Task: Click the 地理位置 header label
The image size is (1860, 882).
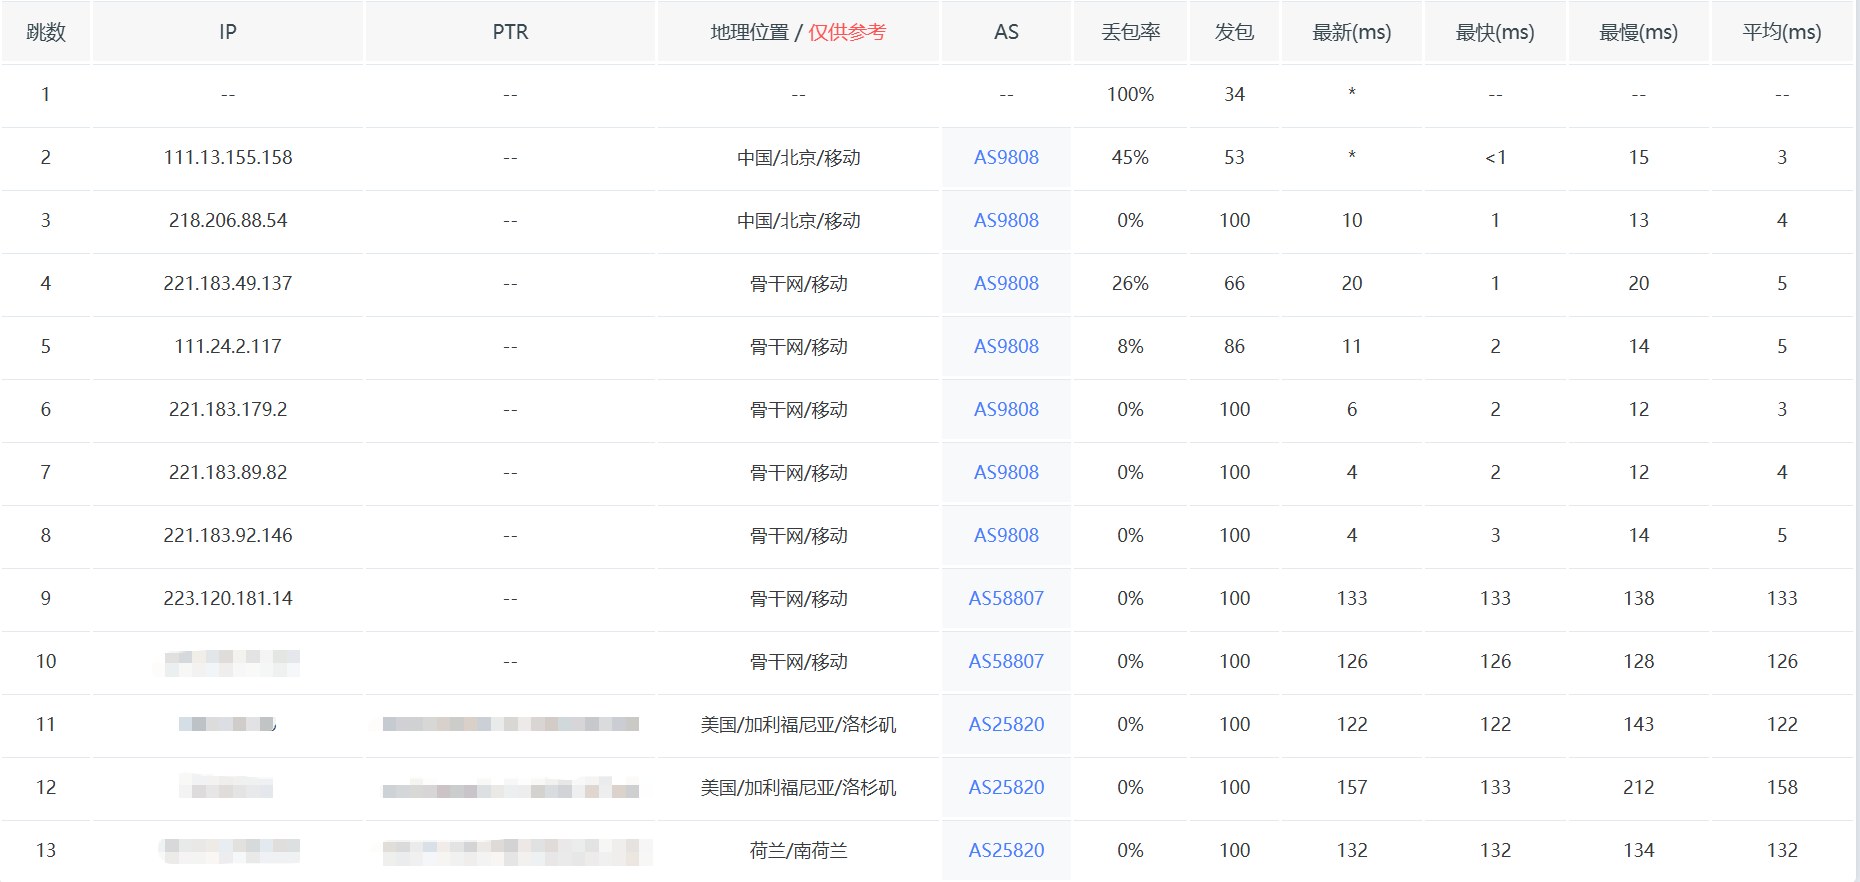Action: 750,32
